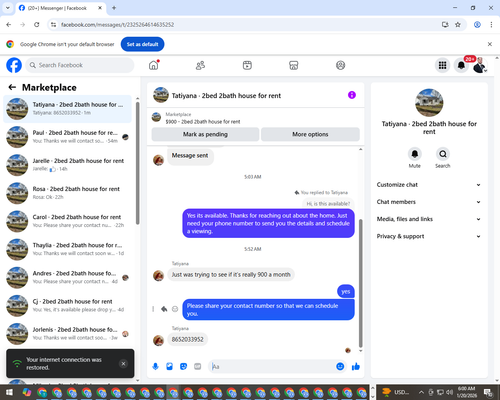Screen dimensions: 500x400
Task: Click the back arrow next to Marketplace
Action: pyautogui.click(x=12, y=87)
